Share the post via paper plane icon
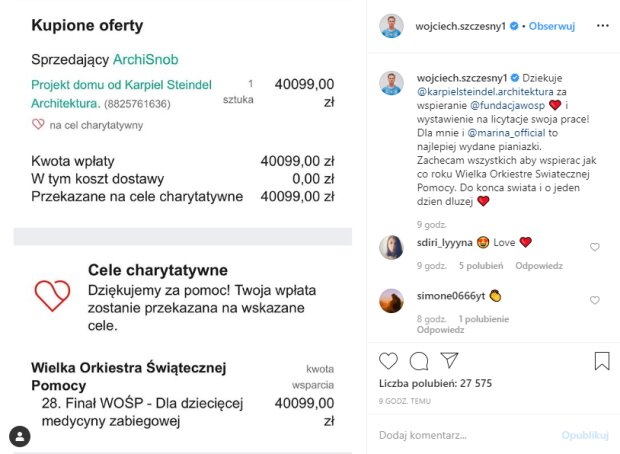Viewport: 620px width, 454px height. pyautogui.click(x=450, y=360)
